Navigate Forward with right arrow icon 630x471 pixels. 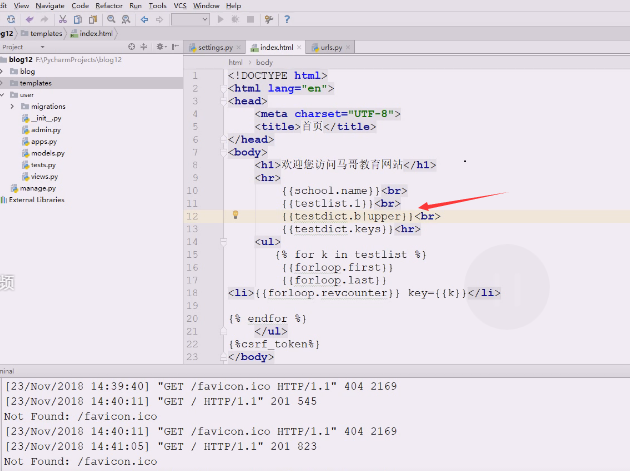click(160, 19)
